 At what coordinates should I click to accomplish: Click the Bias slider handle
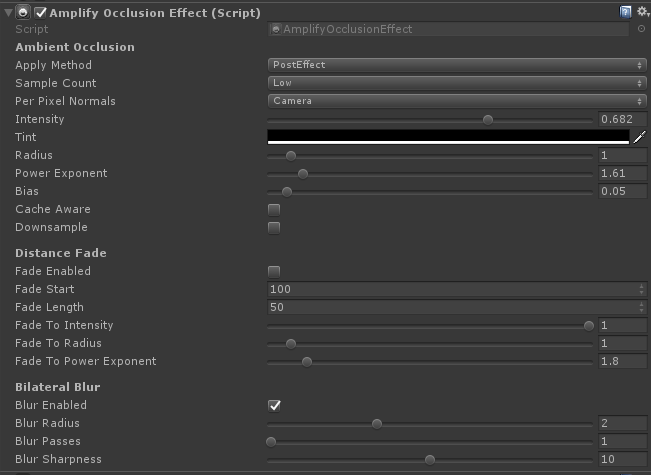click(x=286, y=192)
